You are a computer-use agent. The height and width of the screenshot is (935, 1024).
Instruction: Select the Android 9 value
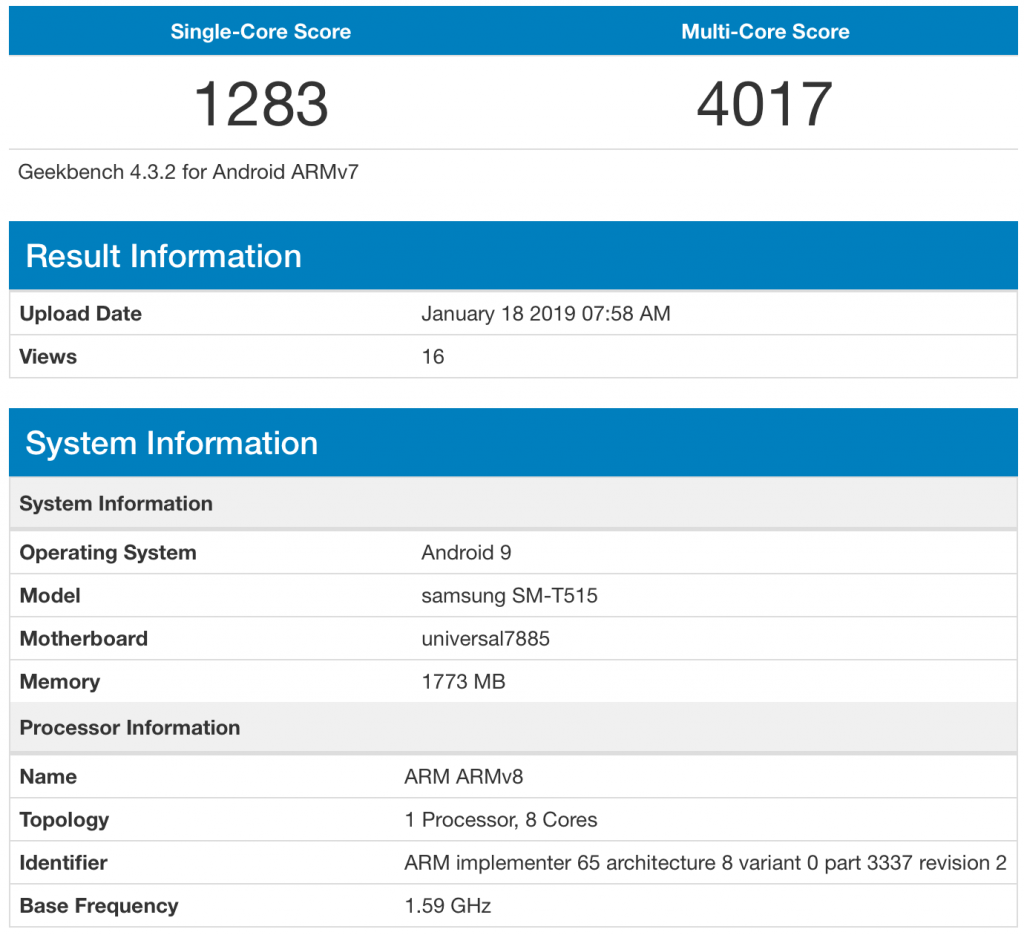[x=466, y=552]
